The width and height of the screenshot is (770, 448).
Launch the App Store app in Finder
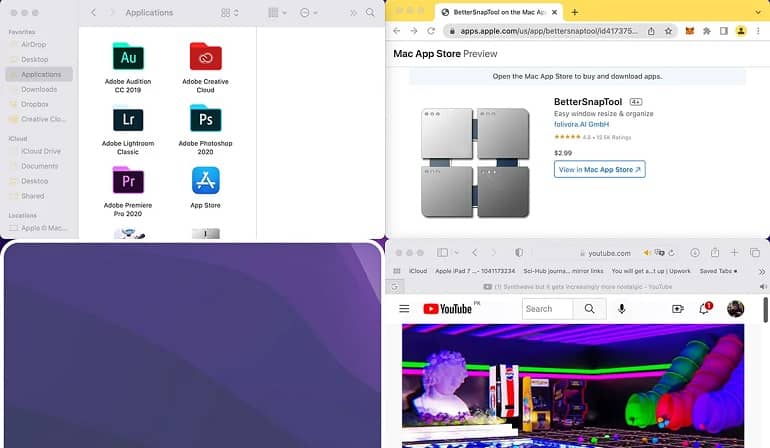click(206, 187)
